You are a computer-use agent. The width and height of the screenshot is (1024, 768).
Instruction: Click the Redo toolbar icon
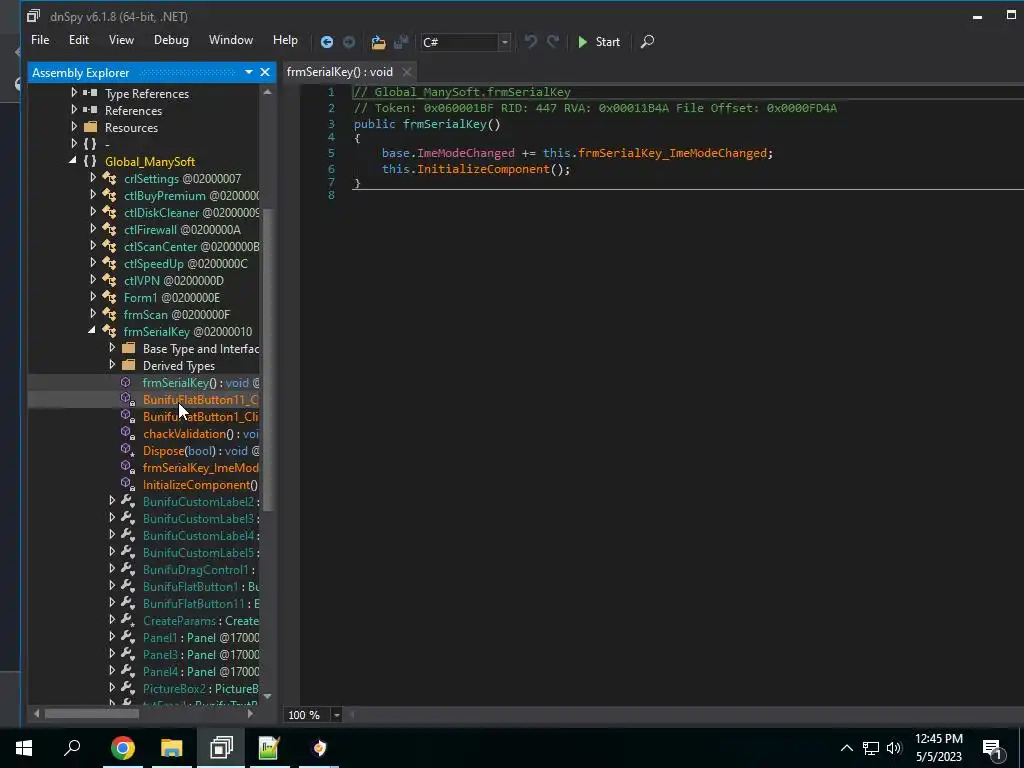pos(552,42)
